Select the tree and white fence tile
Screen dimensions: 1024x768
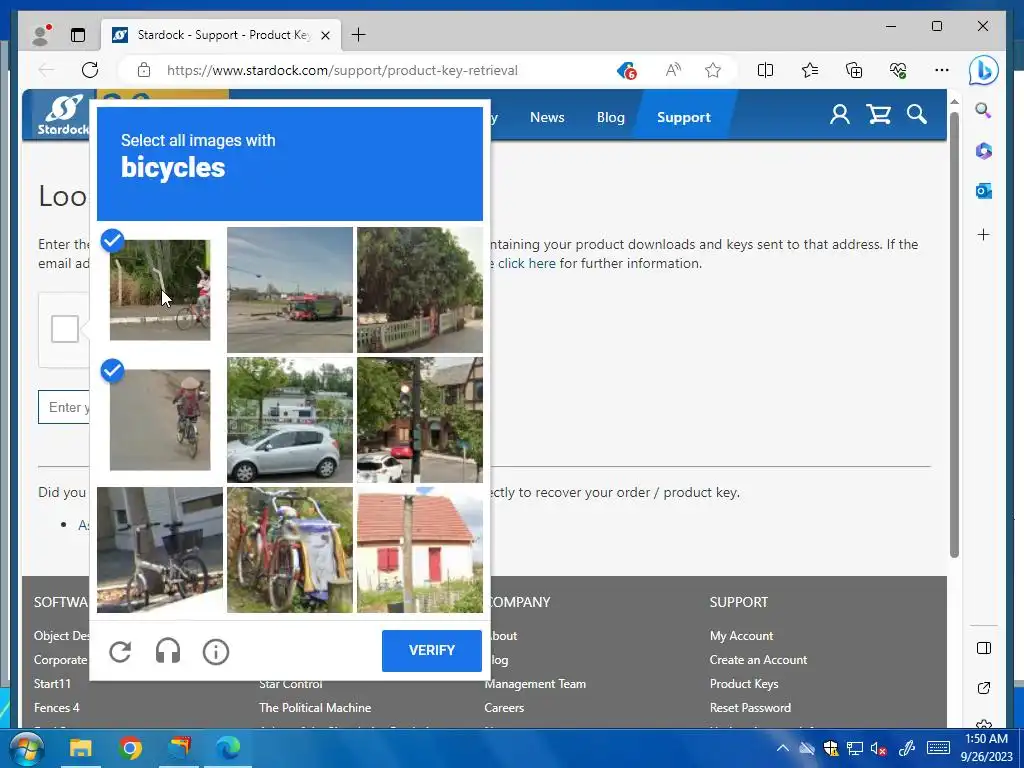420,290
